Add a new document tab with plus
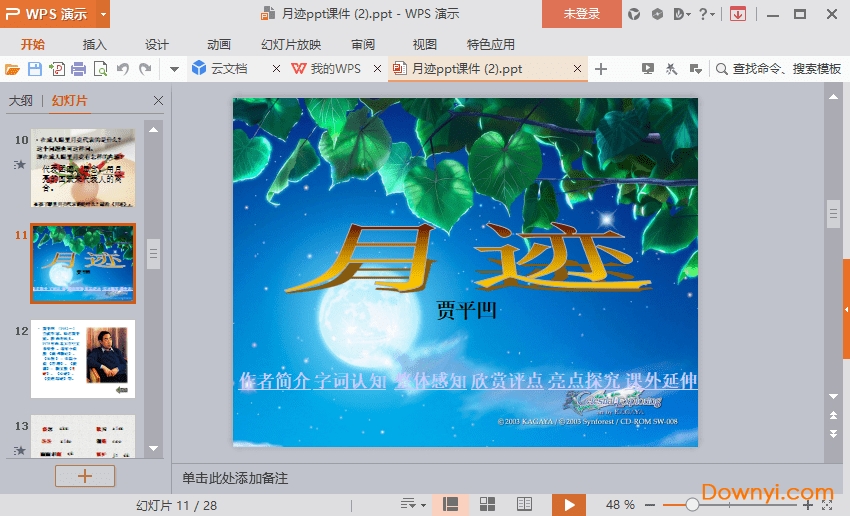The image size is (850, 516). [601, 69]
